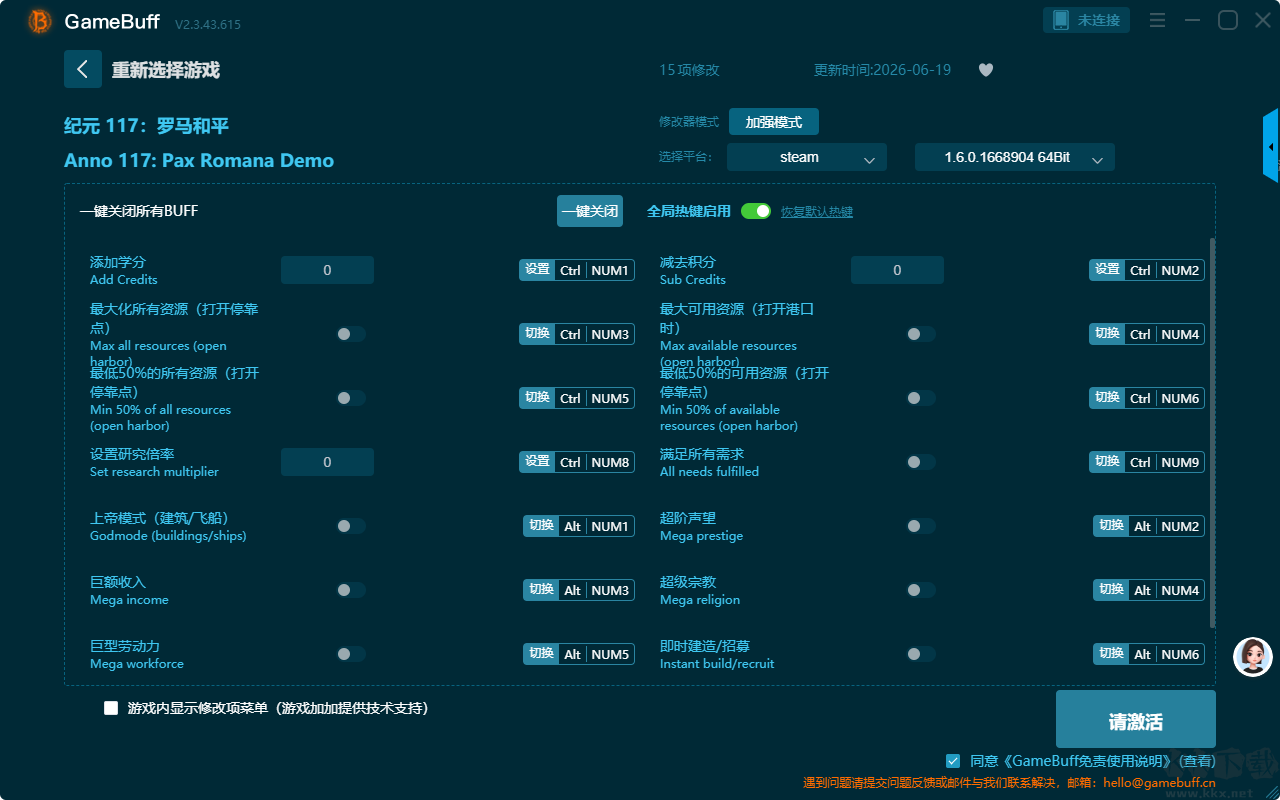
Task: Enable Min 50% of all resources
Action: click(351, 398)
